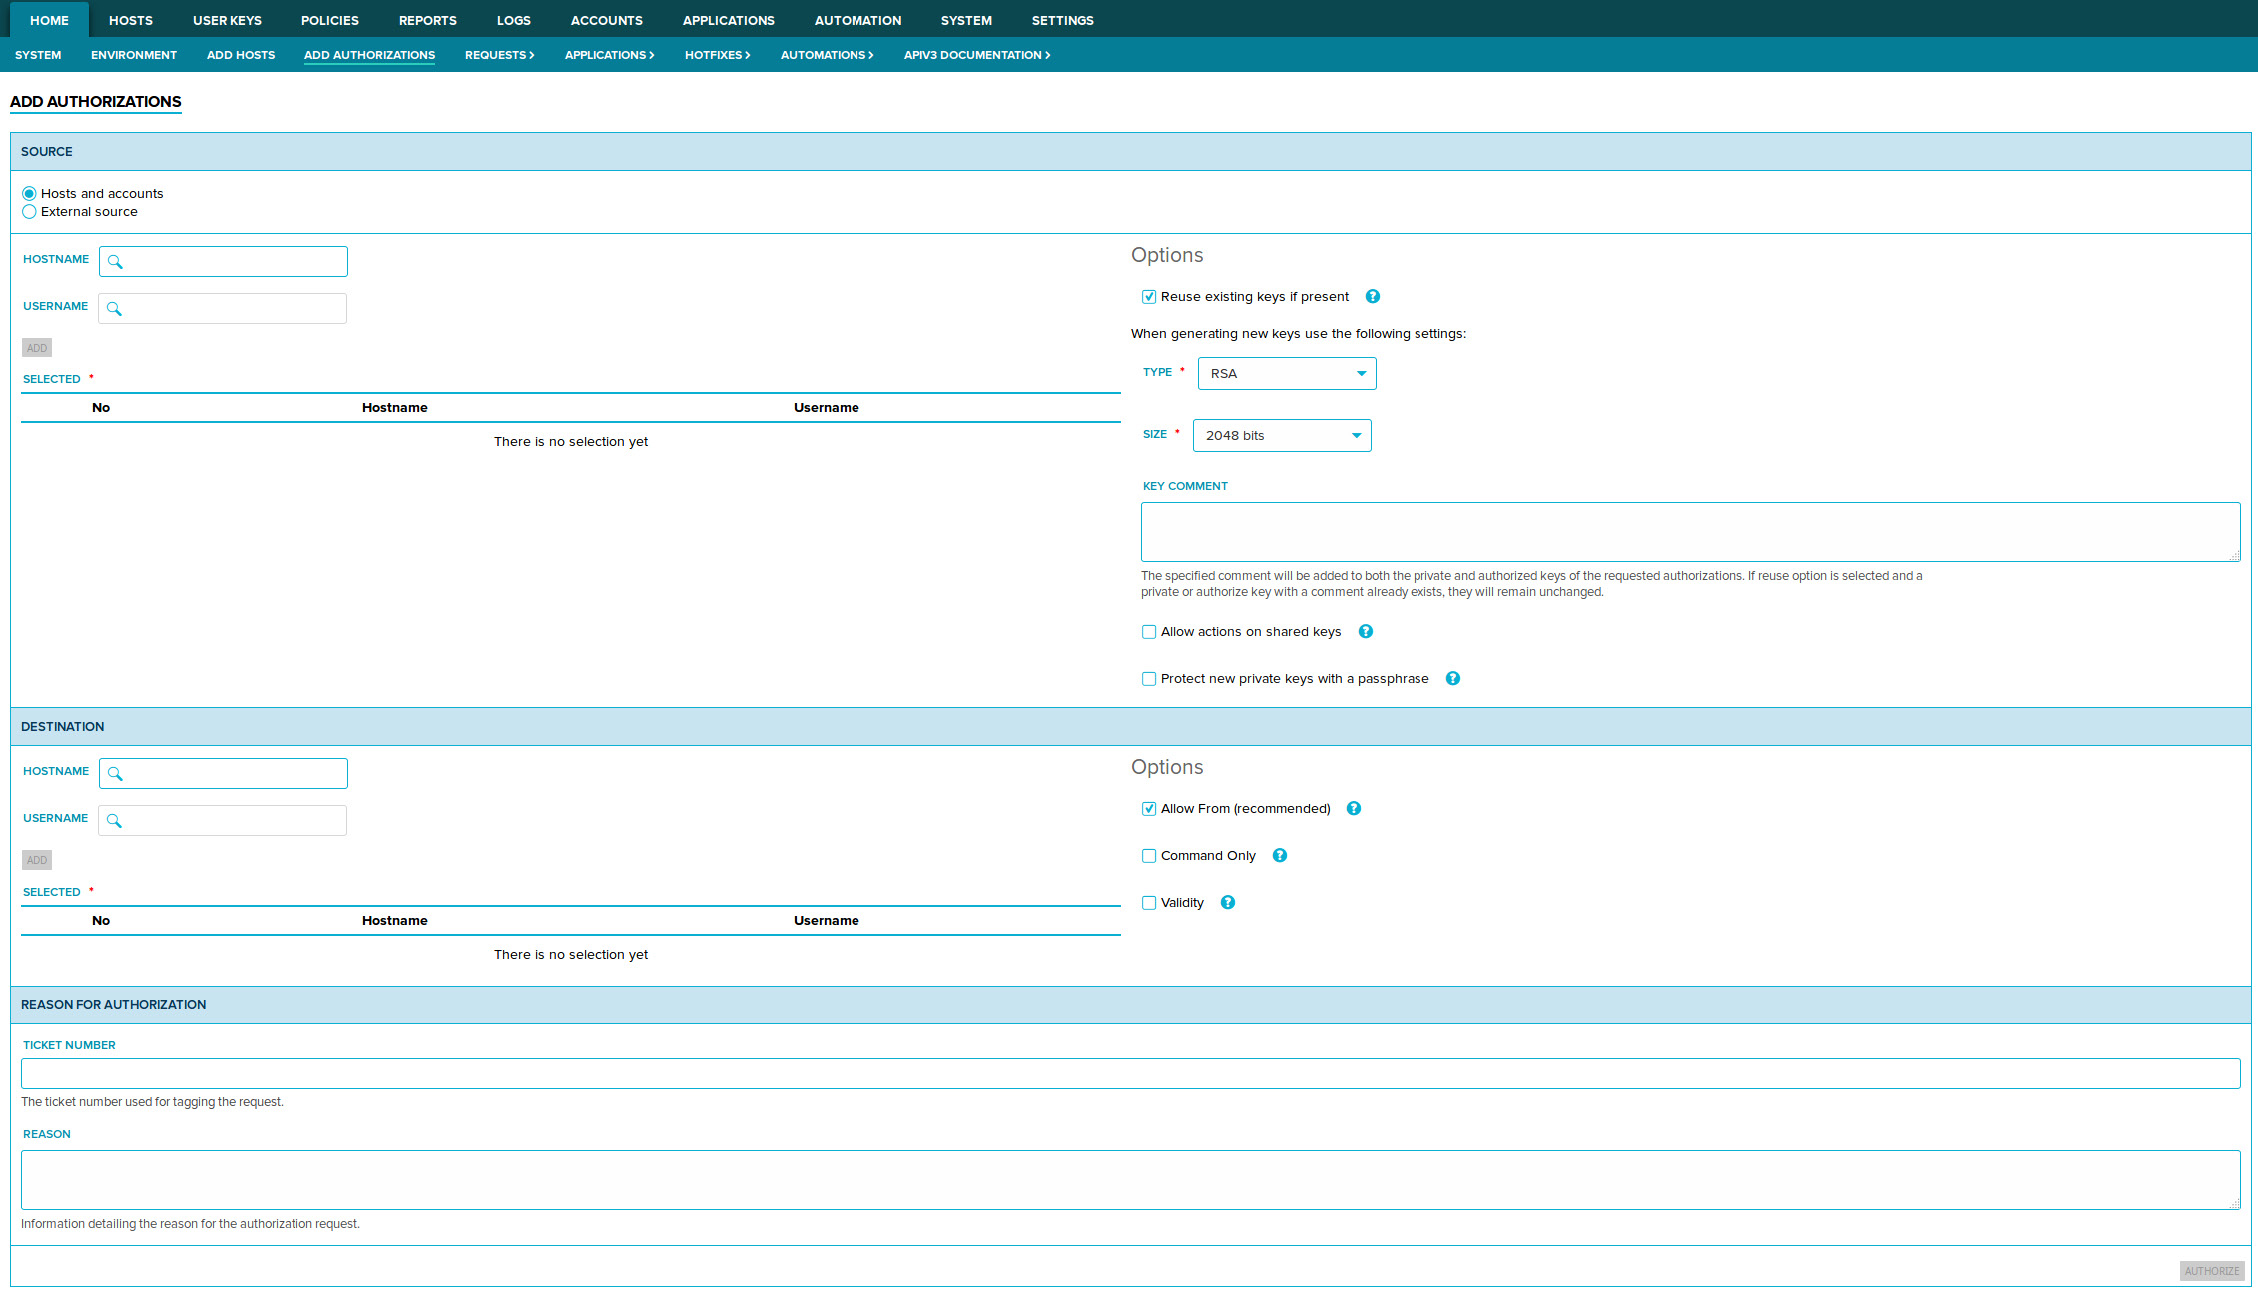
Task: Select Hosts and accounts radio button
Action: 29,193
